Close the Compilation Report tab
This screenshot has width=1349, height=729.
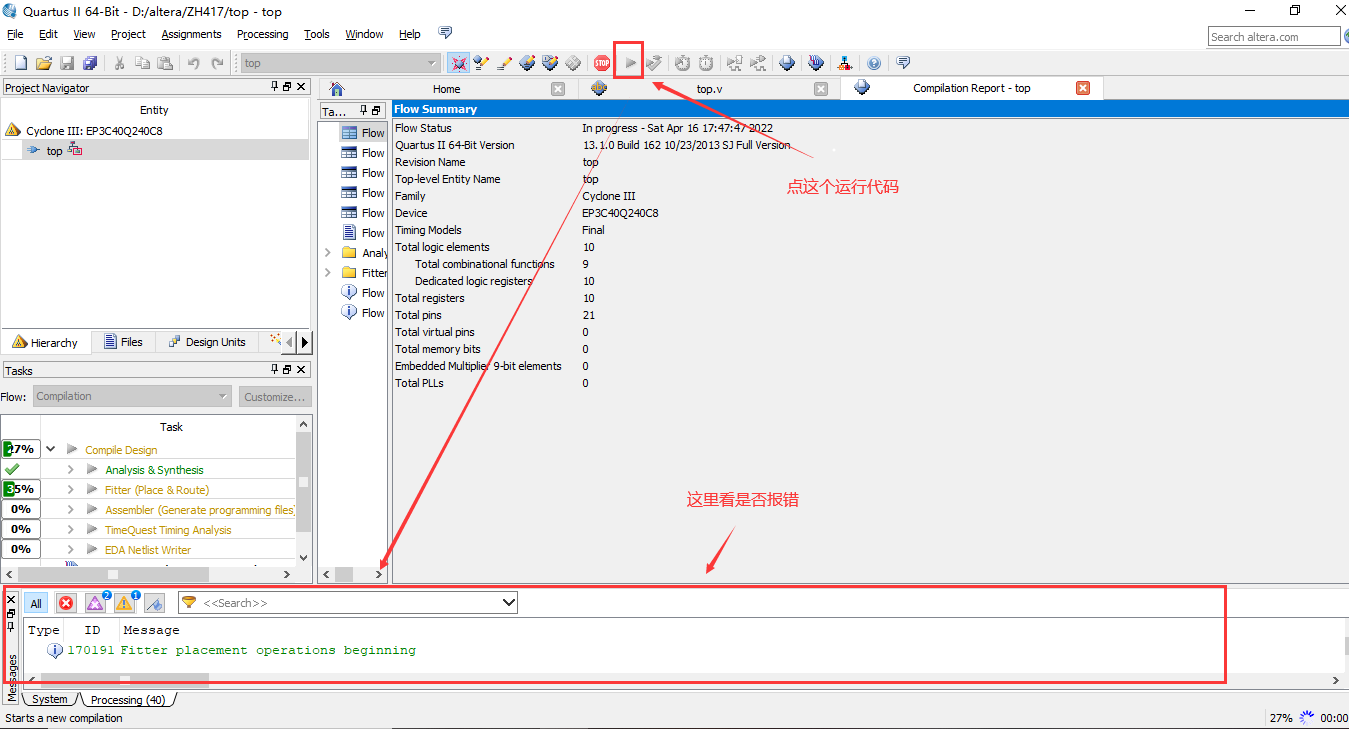[x=1082, y=88]
